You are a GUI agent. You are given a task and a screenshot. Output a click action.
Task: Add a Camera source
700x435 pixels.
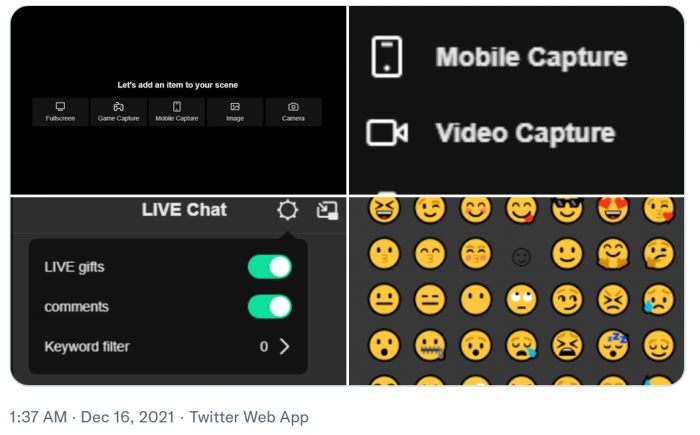[293, 111]
